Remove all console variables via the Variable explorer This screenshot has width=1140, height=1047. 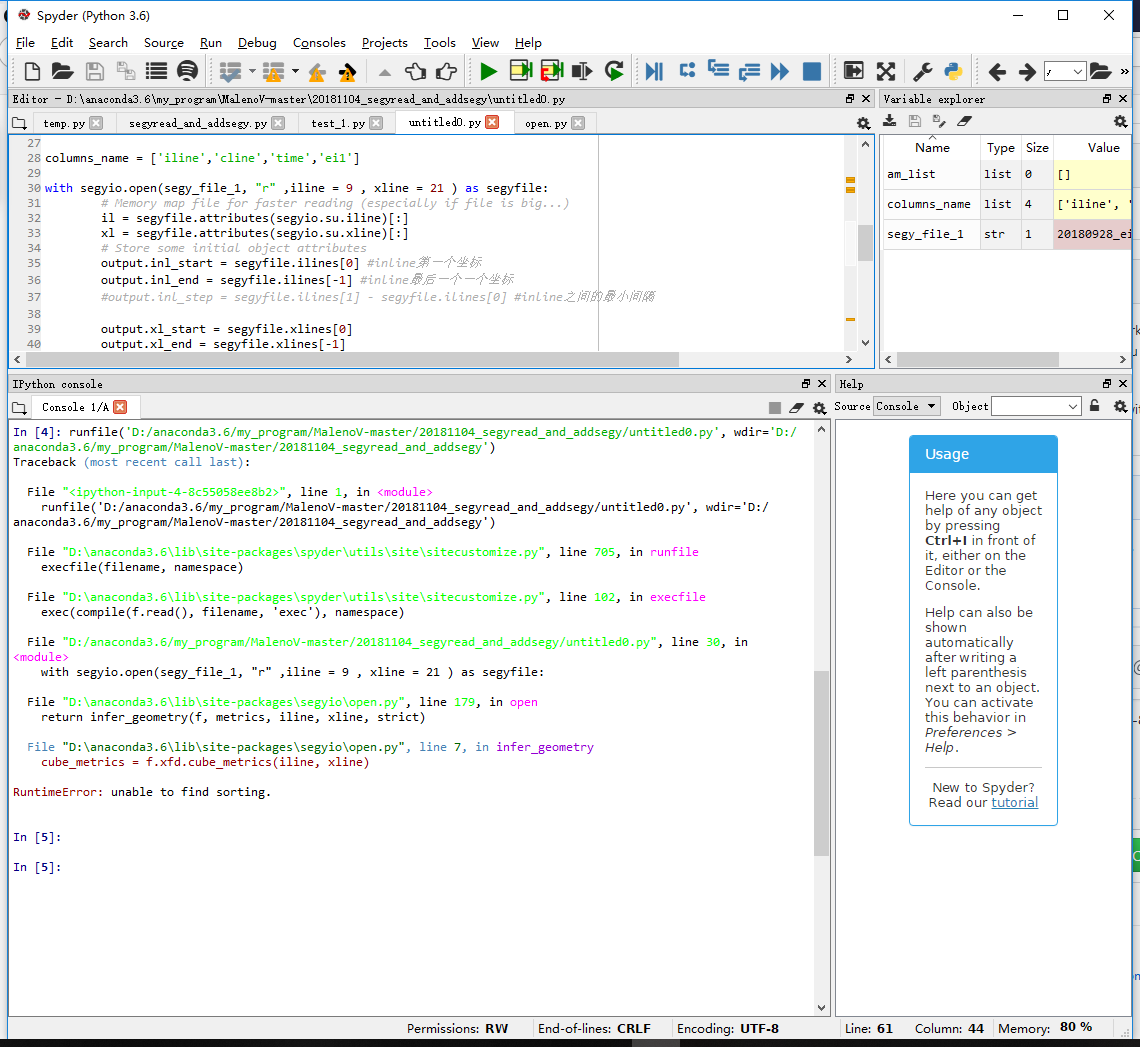963,120
